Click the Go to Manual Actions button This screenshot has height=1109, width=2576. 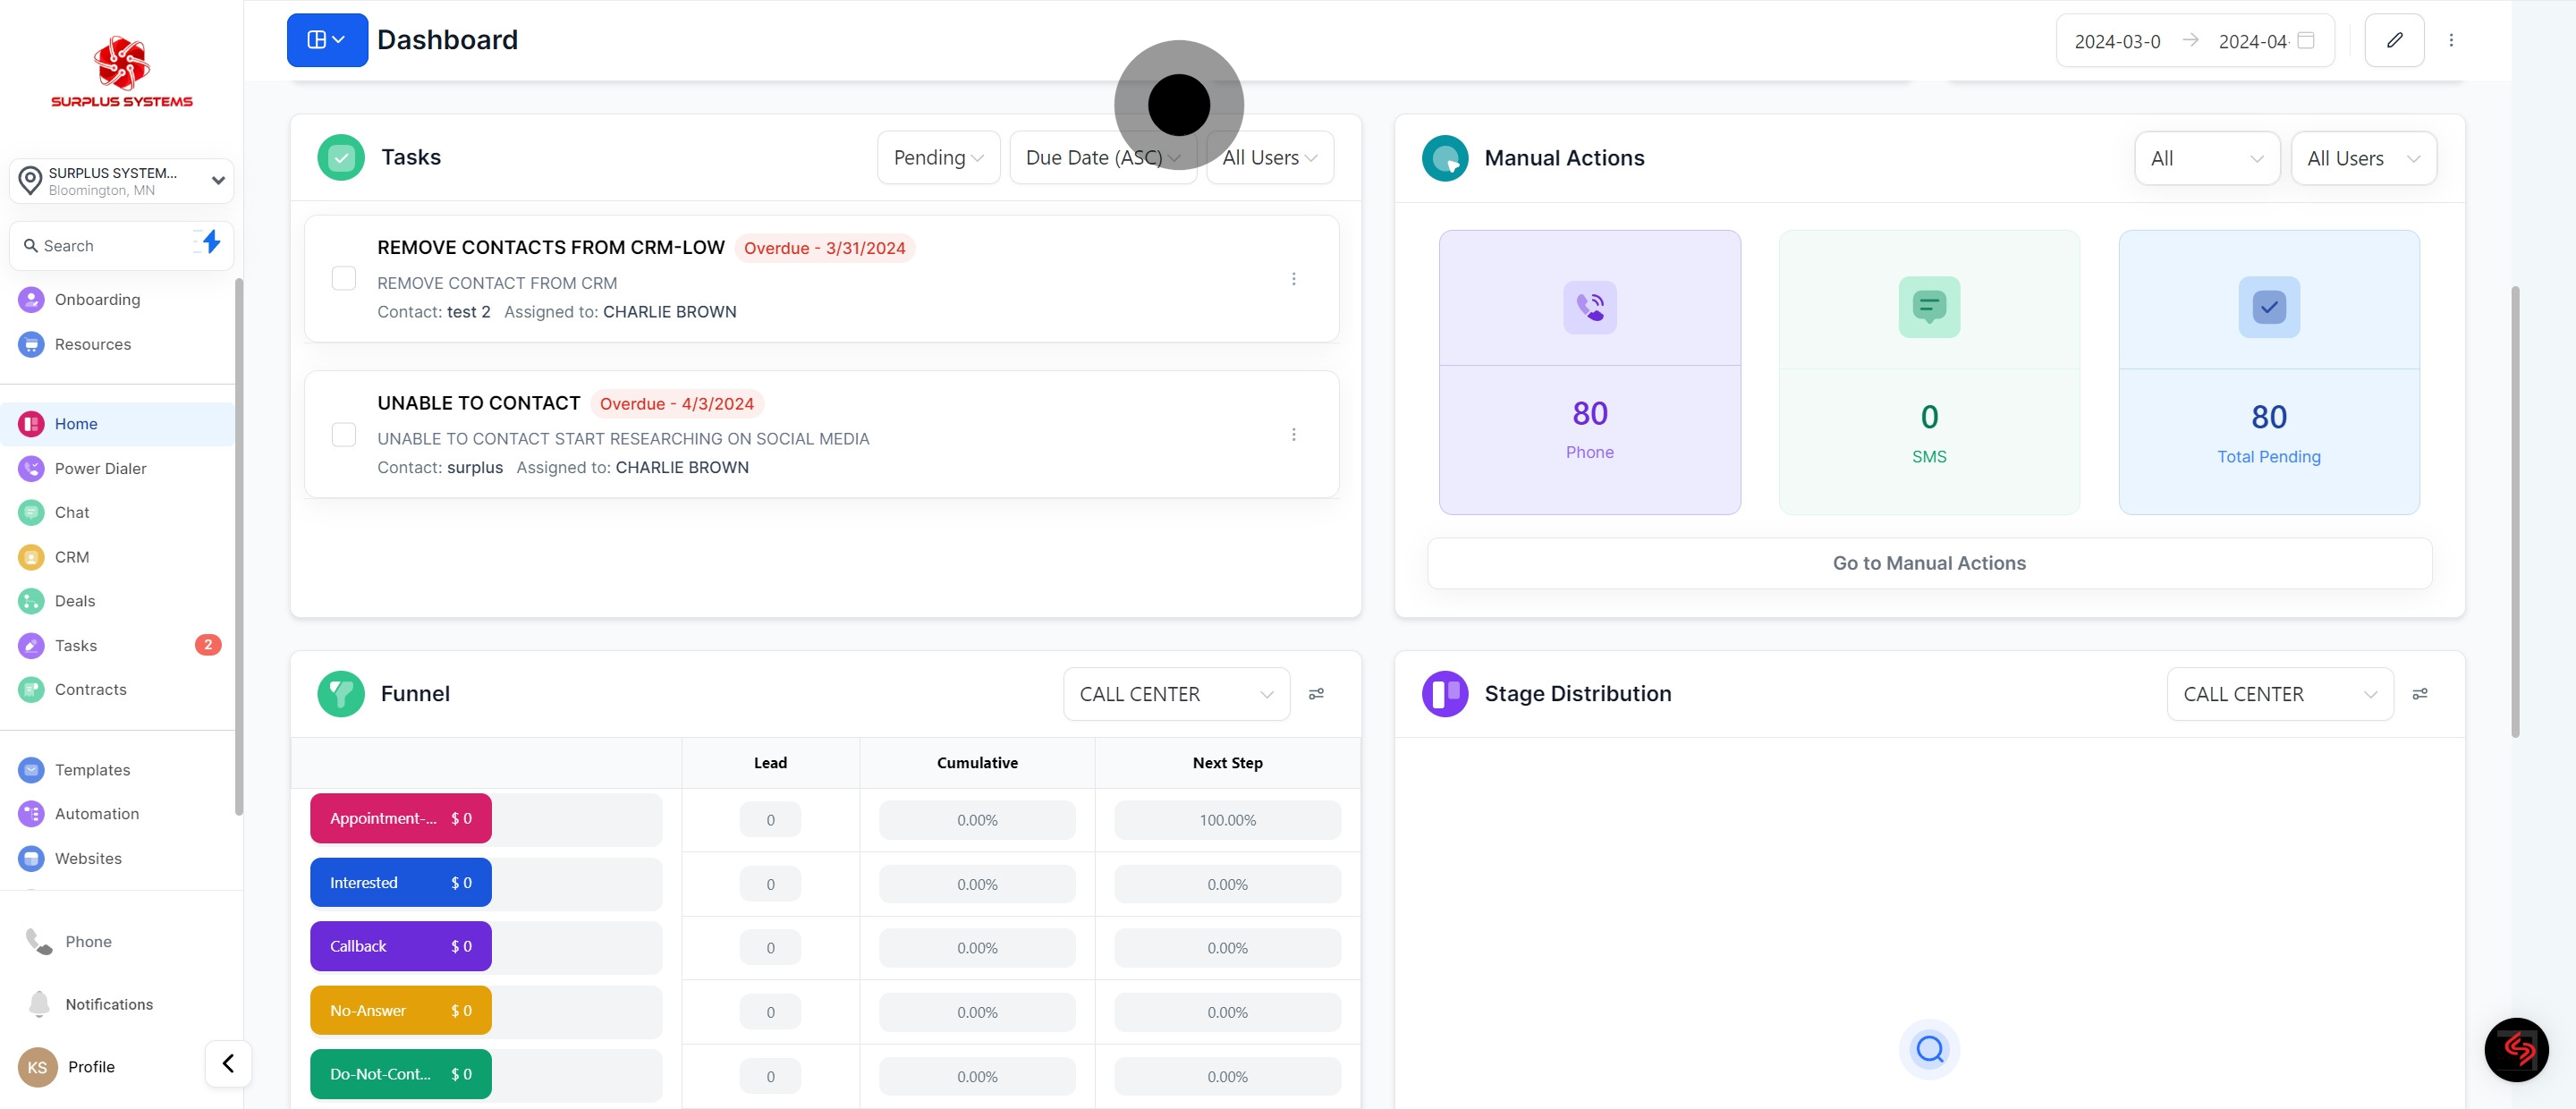1928,563
